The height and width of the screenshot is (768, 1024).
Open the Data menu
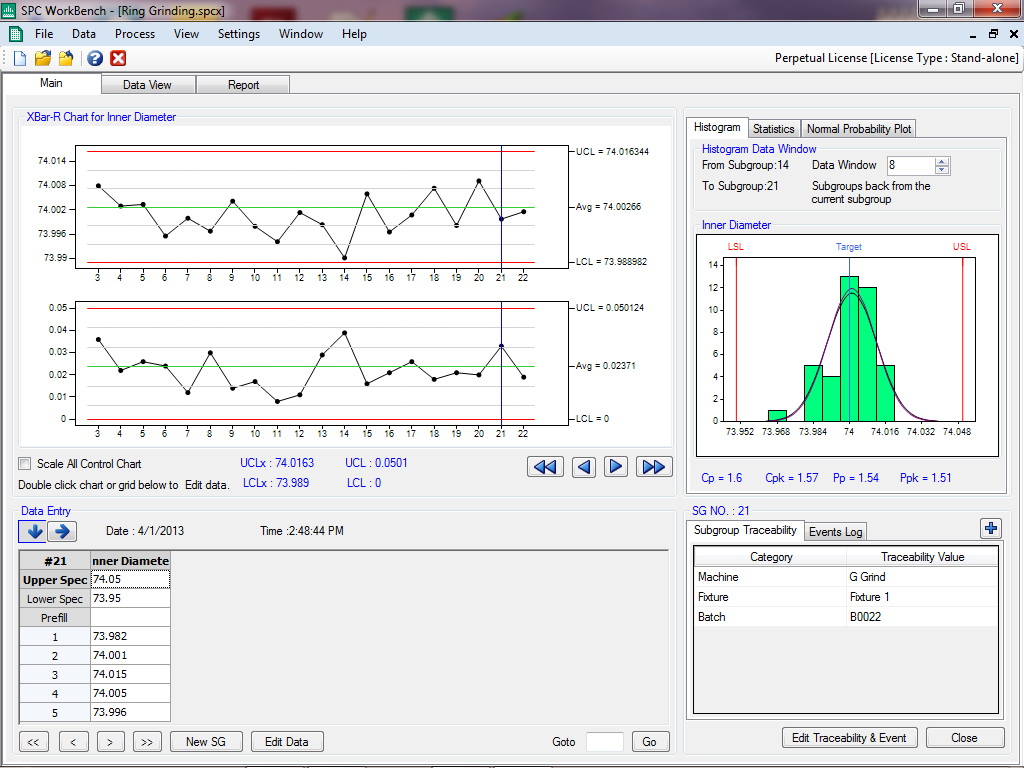(84, 34)
